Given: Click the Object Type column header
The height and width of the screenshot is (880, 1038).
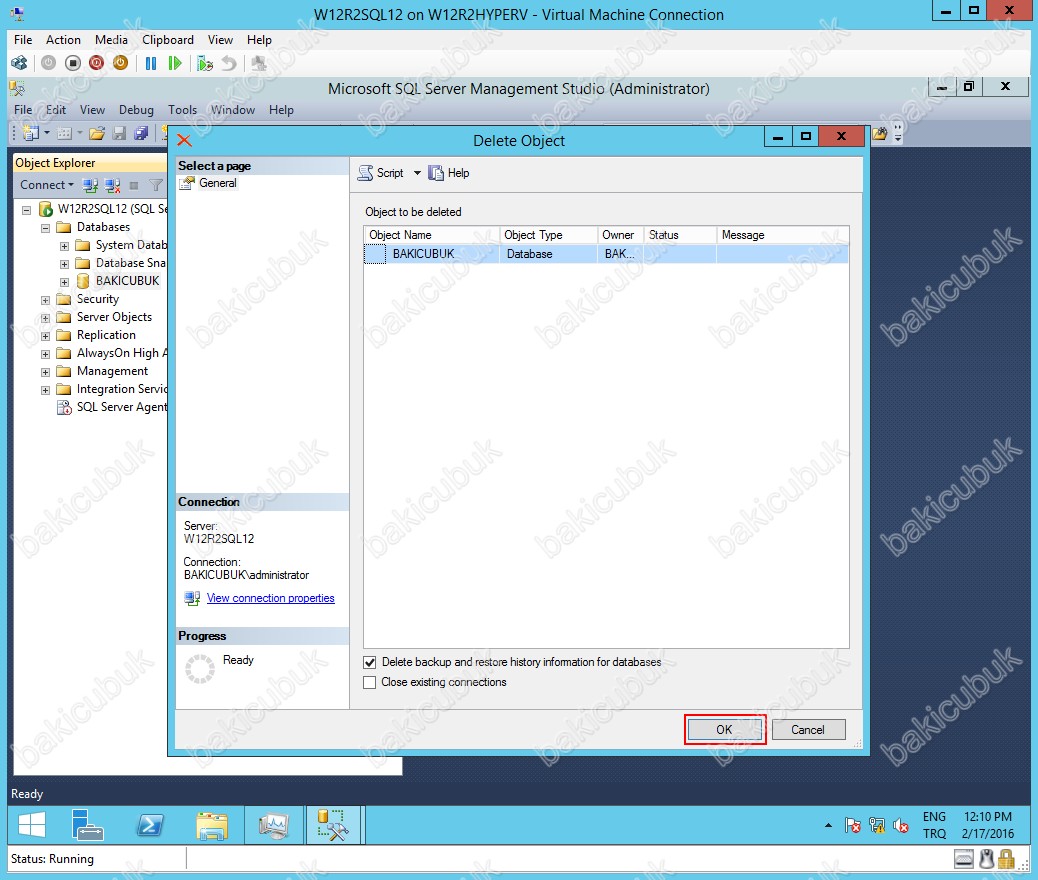Looking at the screenshot, I should pyautogui.click(x=548, y=235).
